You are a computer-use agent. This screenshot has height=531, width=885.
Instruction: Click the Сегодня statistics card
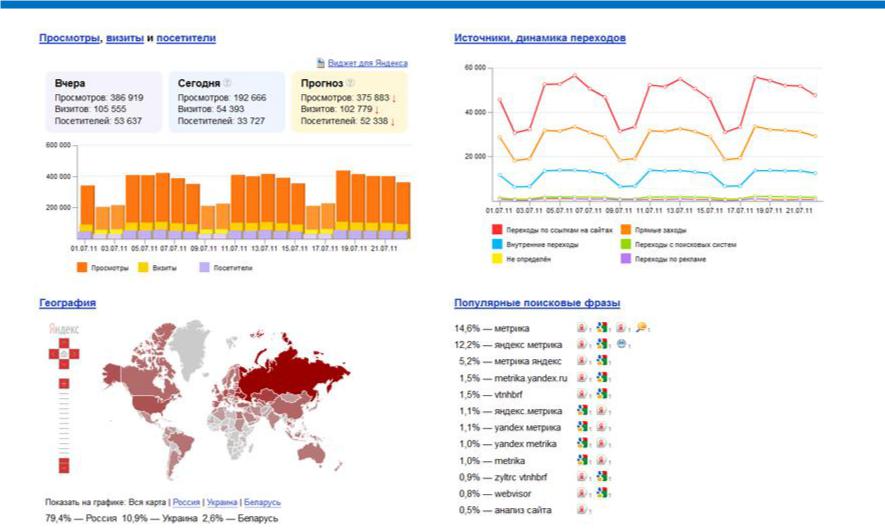tap(227, 102)
